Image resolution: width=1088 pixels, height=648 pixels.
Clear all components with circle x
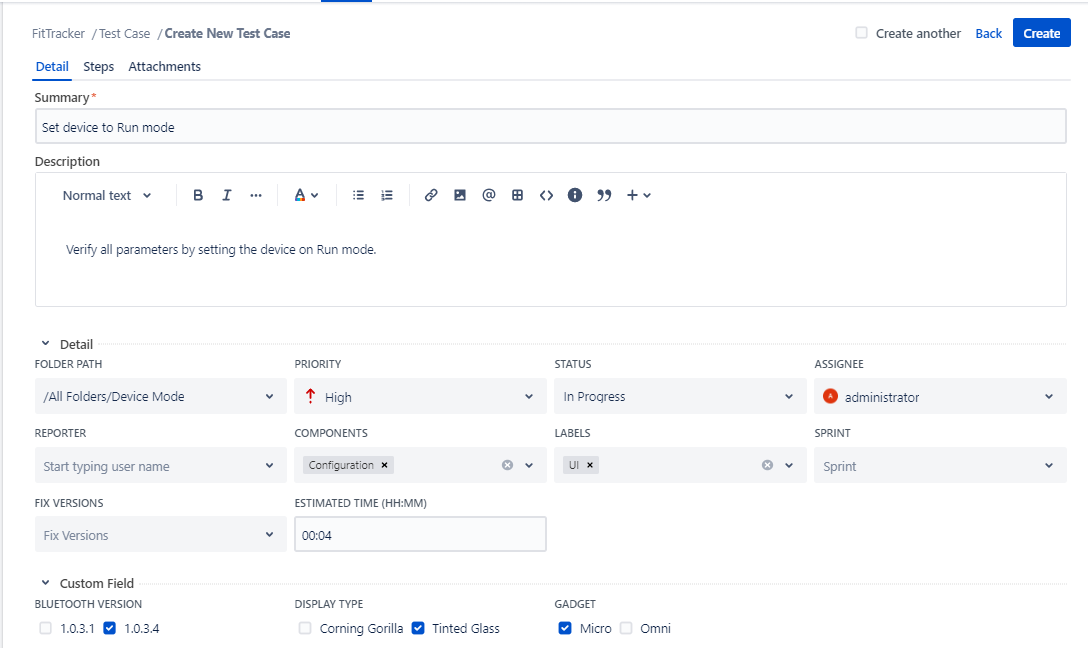tap(507, 466)
